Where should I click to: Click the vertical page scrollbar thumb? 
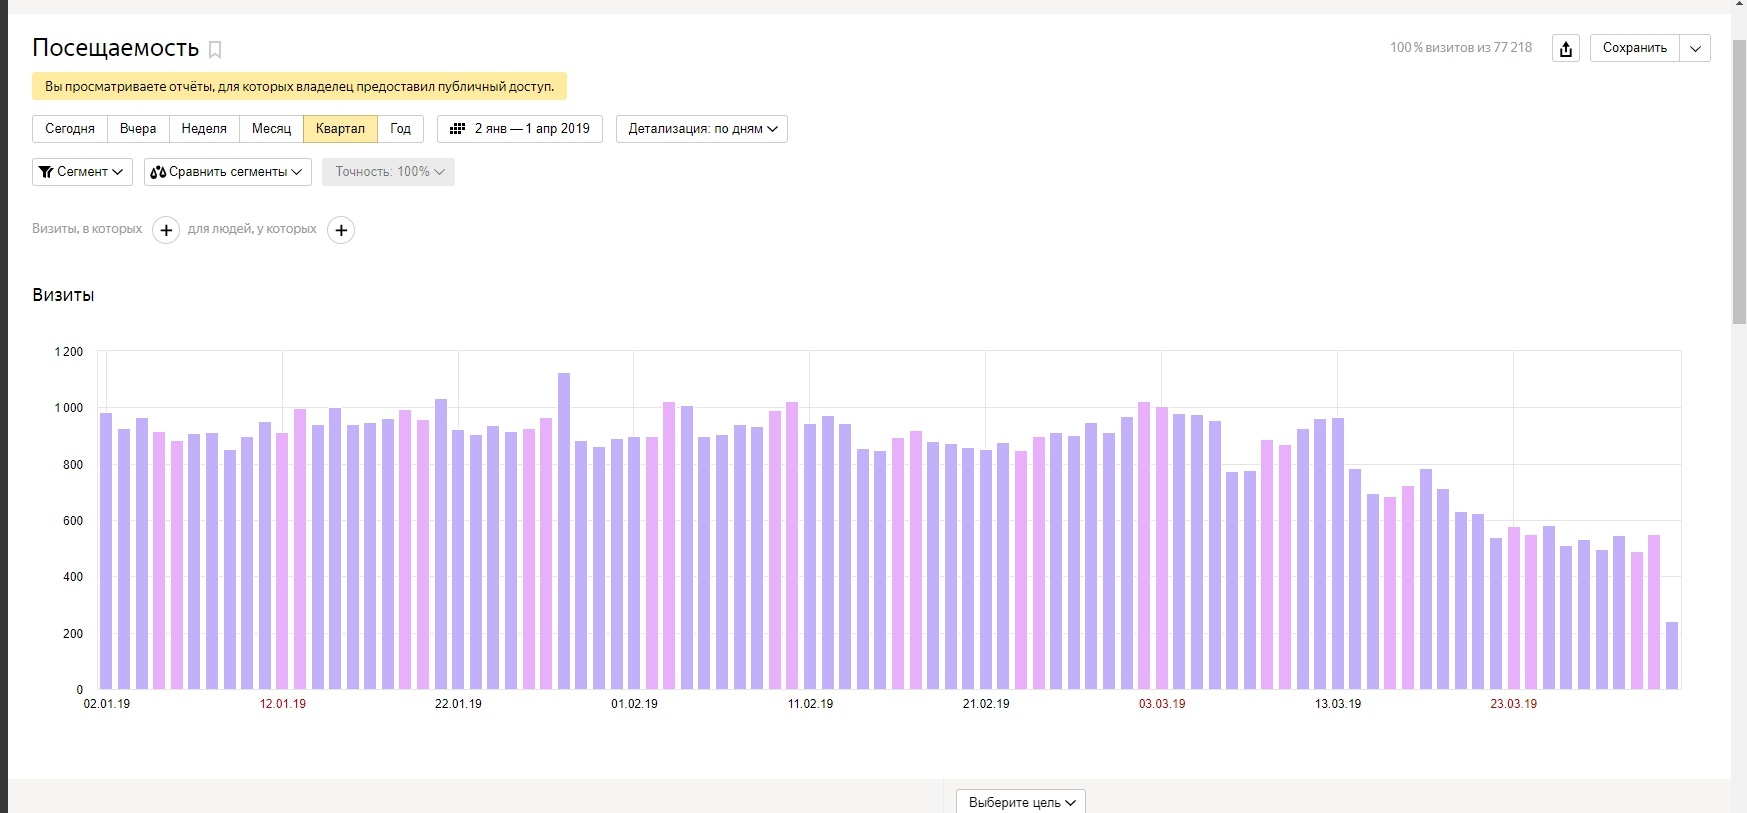coord(1739,180)
